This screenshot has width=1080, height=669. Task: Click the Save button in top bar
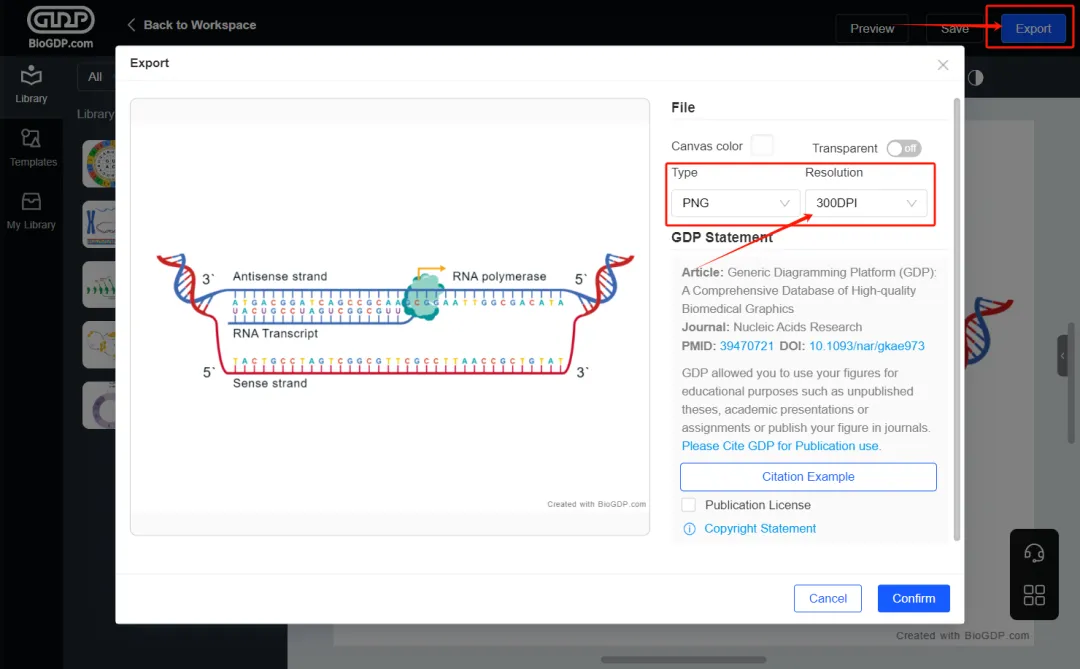pyautogui.click(x=955, y=29)
